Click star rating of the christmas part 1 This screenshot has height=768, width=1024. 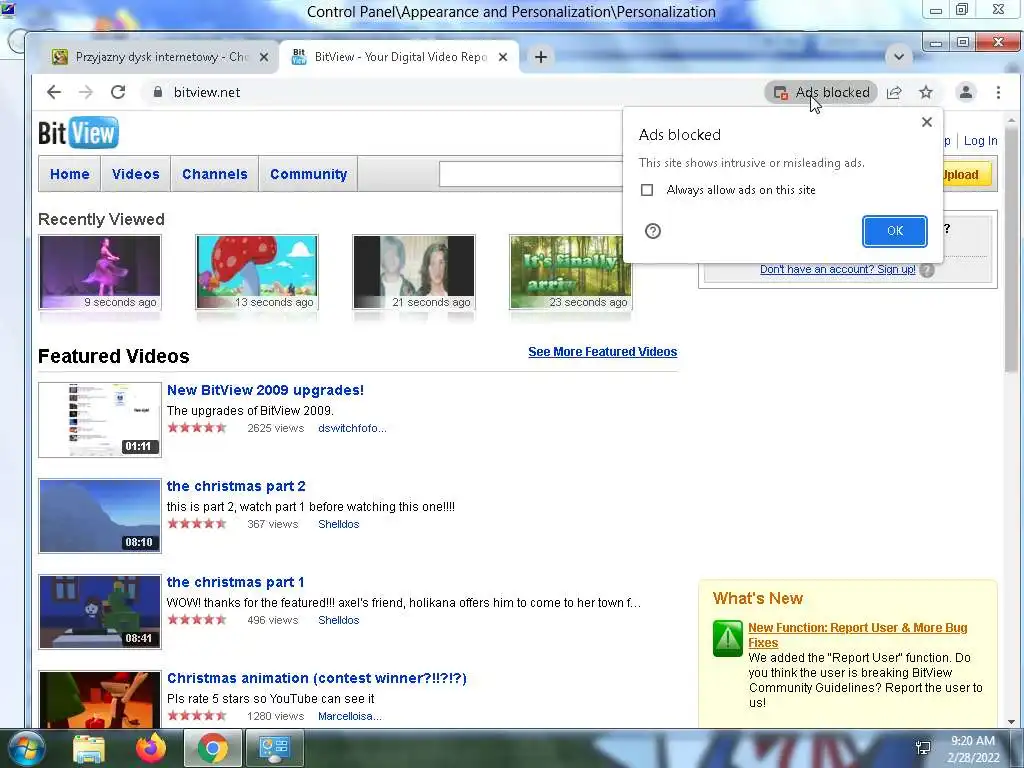point(197,620)
